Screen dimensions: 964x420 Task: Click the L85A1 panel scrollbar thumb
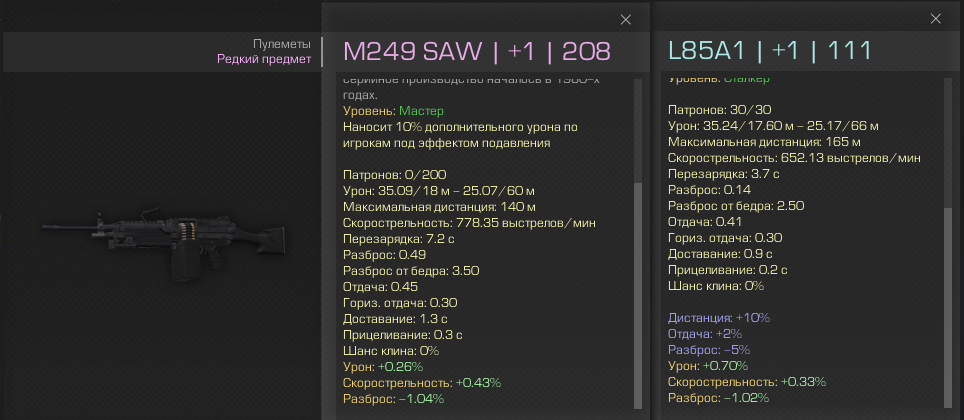[x=948, y=306]
